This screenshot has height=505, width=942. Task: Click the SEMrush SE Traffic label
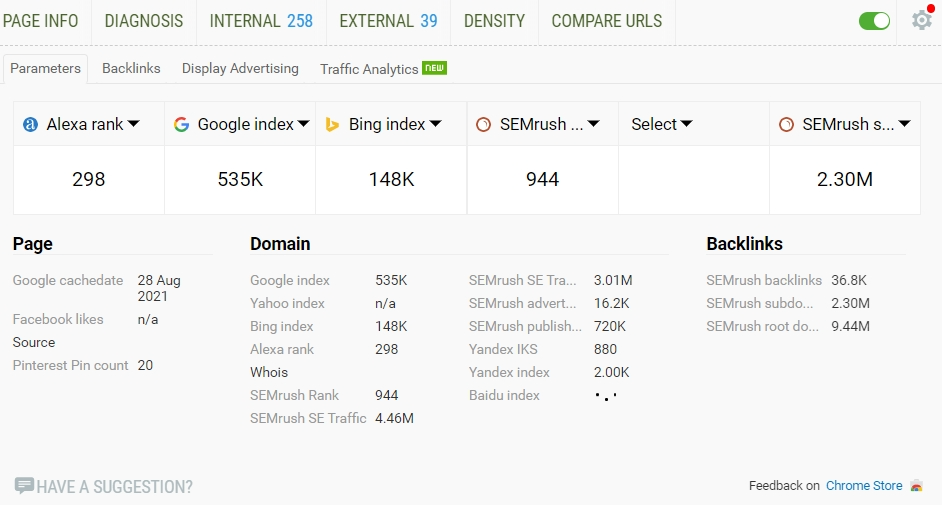(308, 419)
